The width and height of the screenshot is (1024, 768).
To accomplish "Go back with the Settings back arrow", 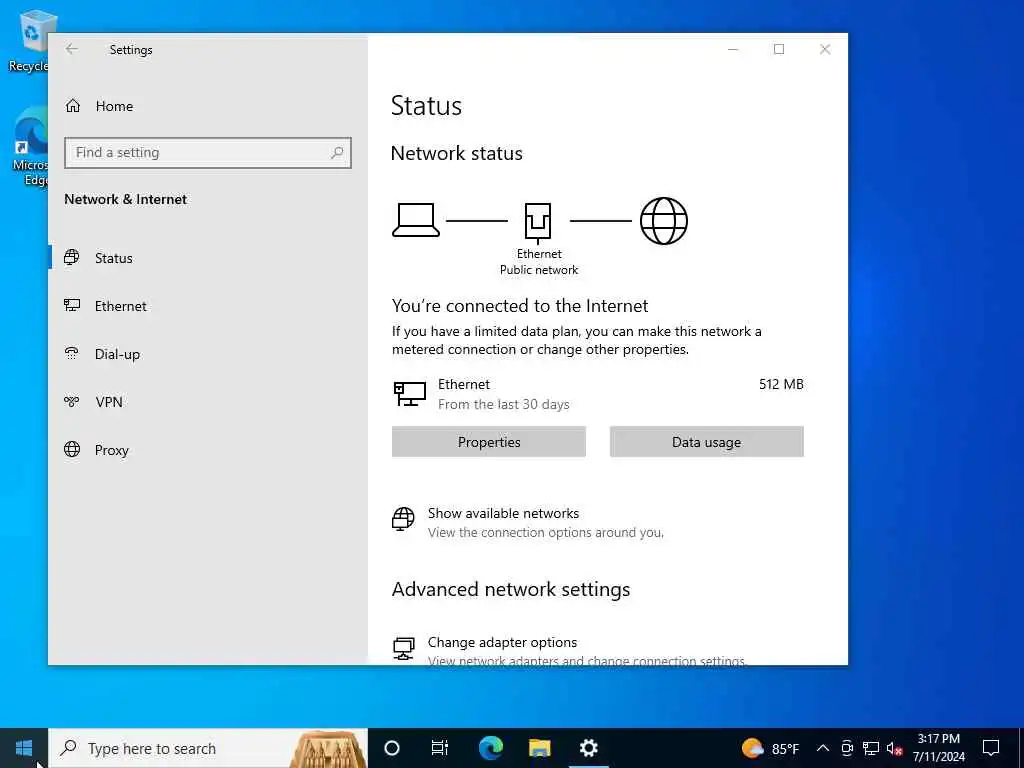I will (72, 49).
